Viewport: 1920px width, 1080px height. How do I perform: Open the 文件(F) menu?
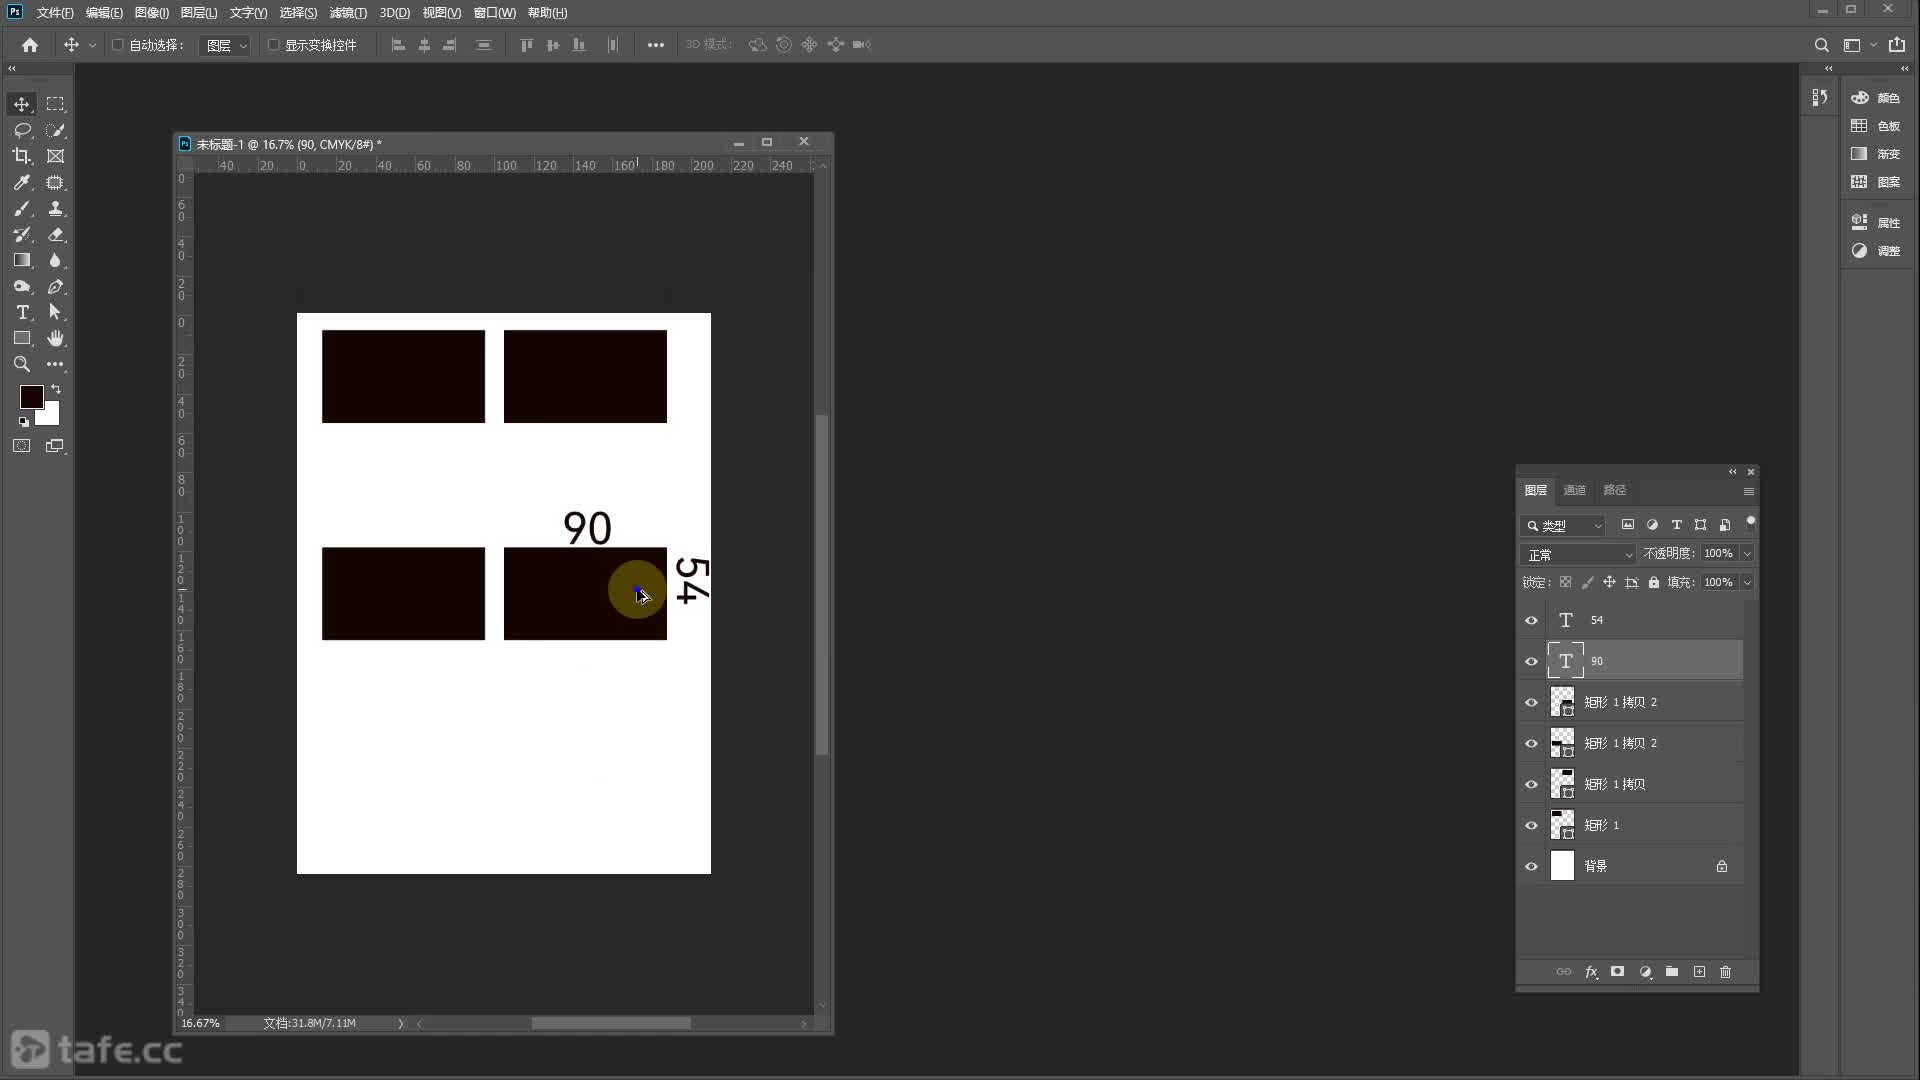coord(55,13)
